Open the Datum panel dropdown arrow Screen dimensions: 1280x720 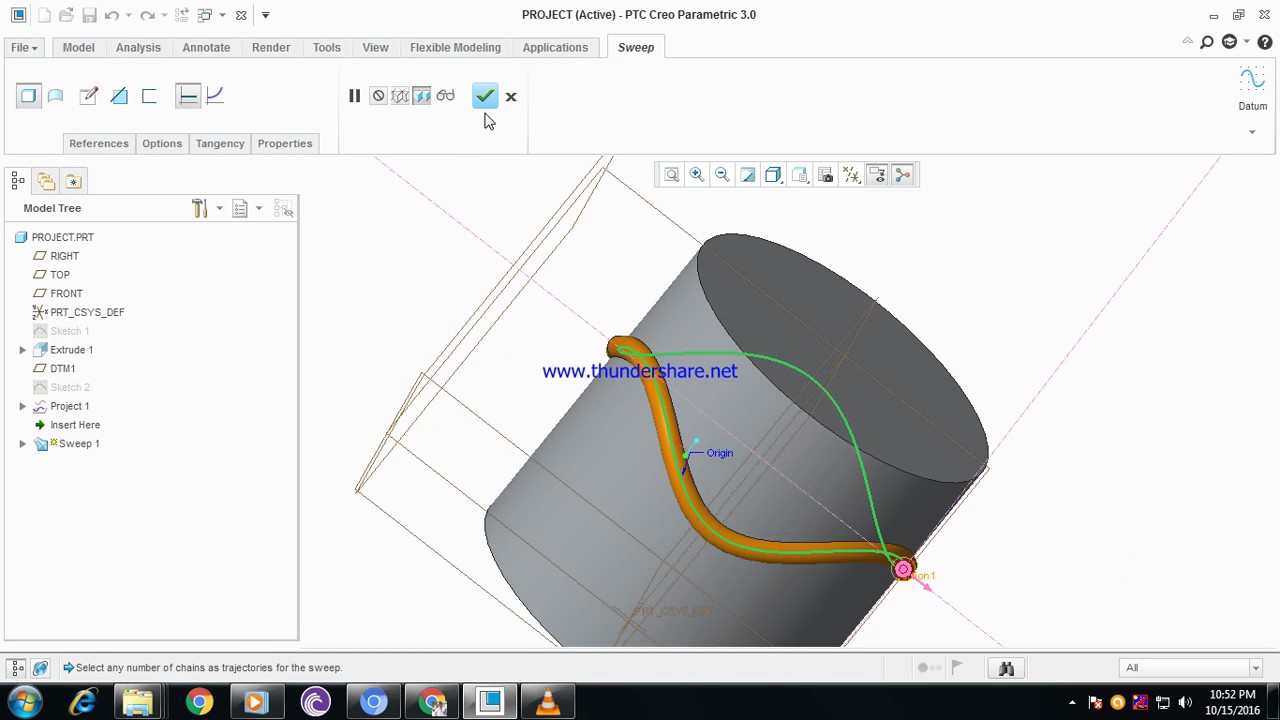1252,131
